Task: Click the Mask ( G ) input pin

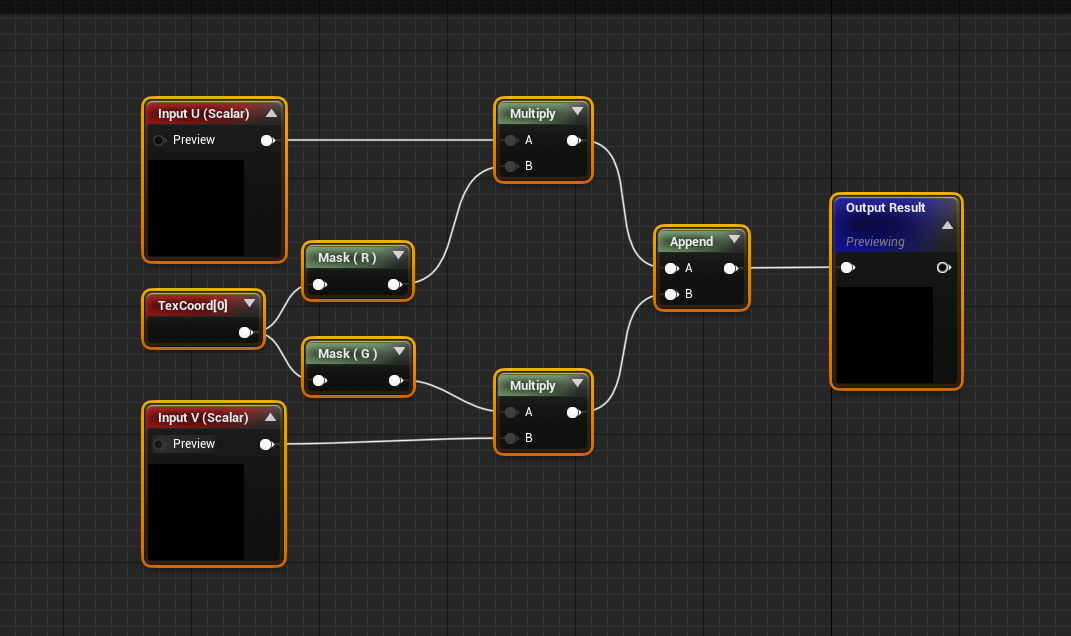Action: click(319, 380)
